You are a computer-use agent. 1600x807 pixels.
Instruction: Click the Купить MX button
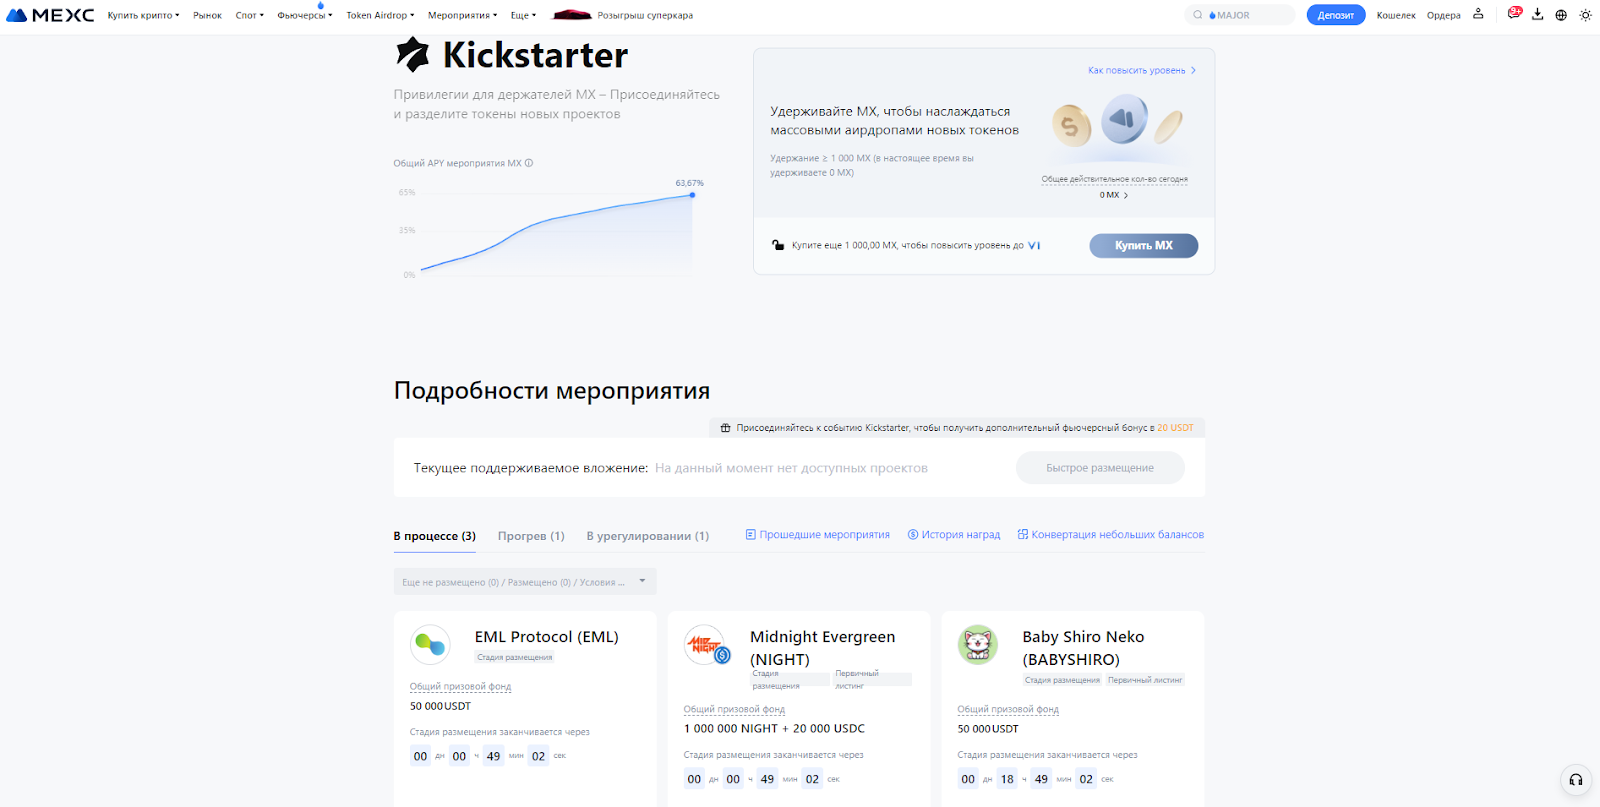tap(1144, 246)
